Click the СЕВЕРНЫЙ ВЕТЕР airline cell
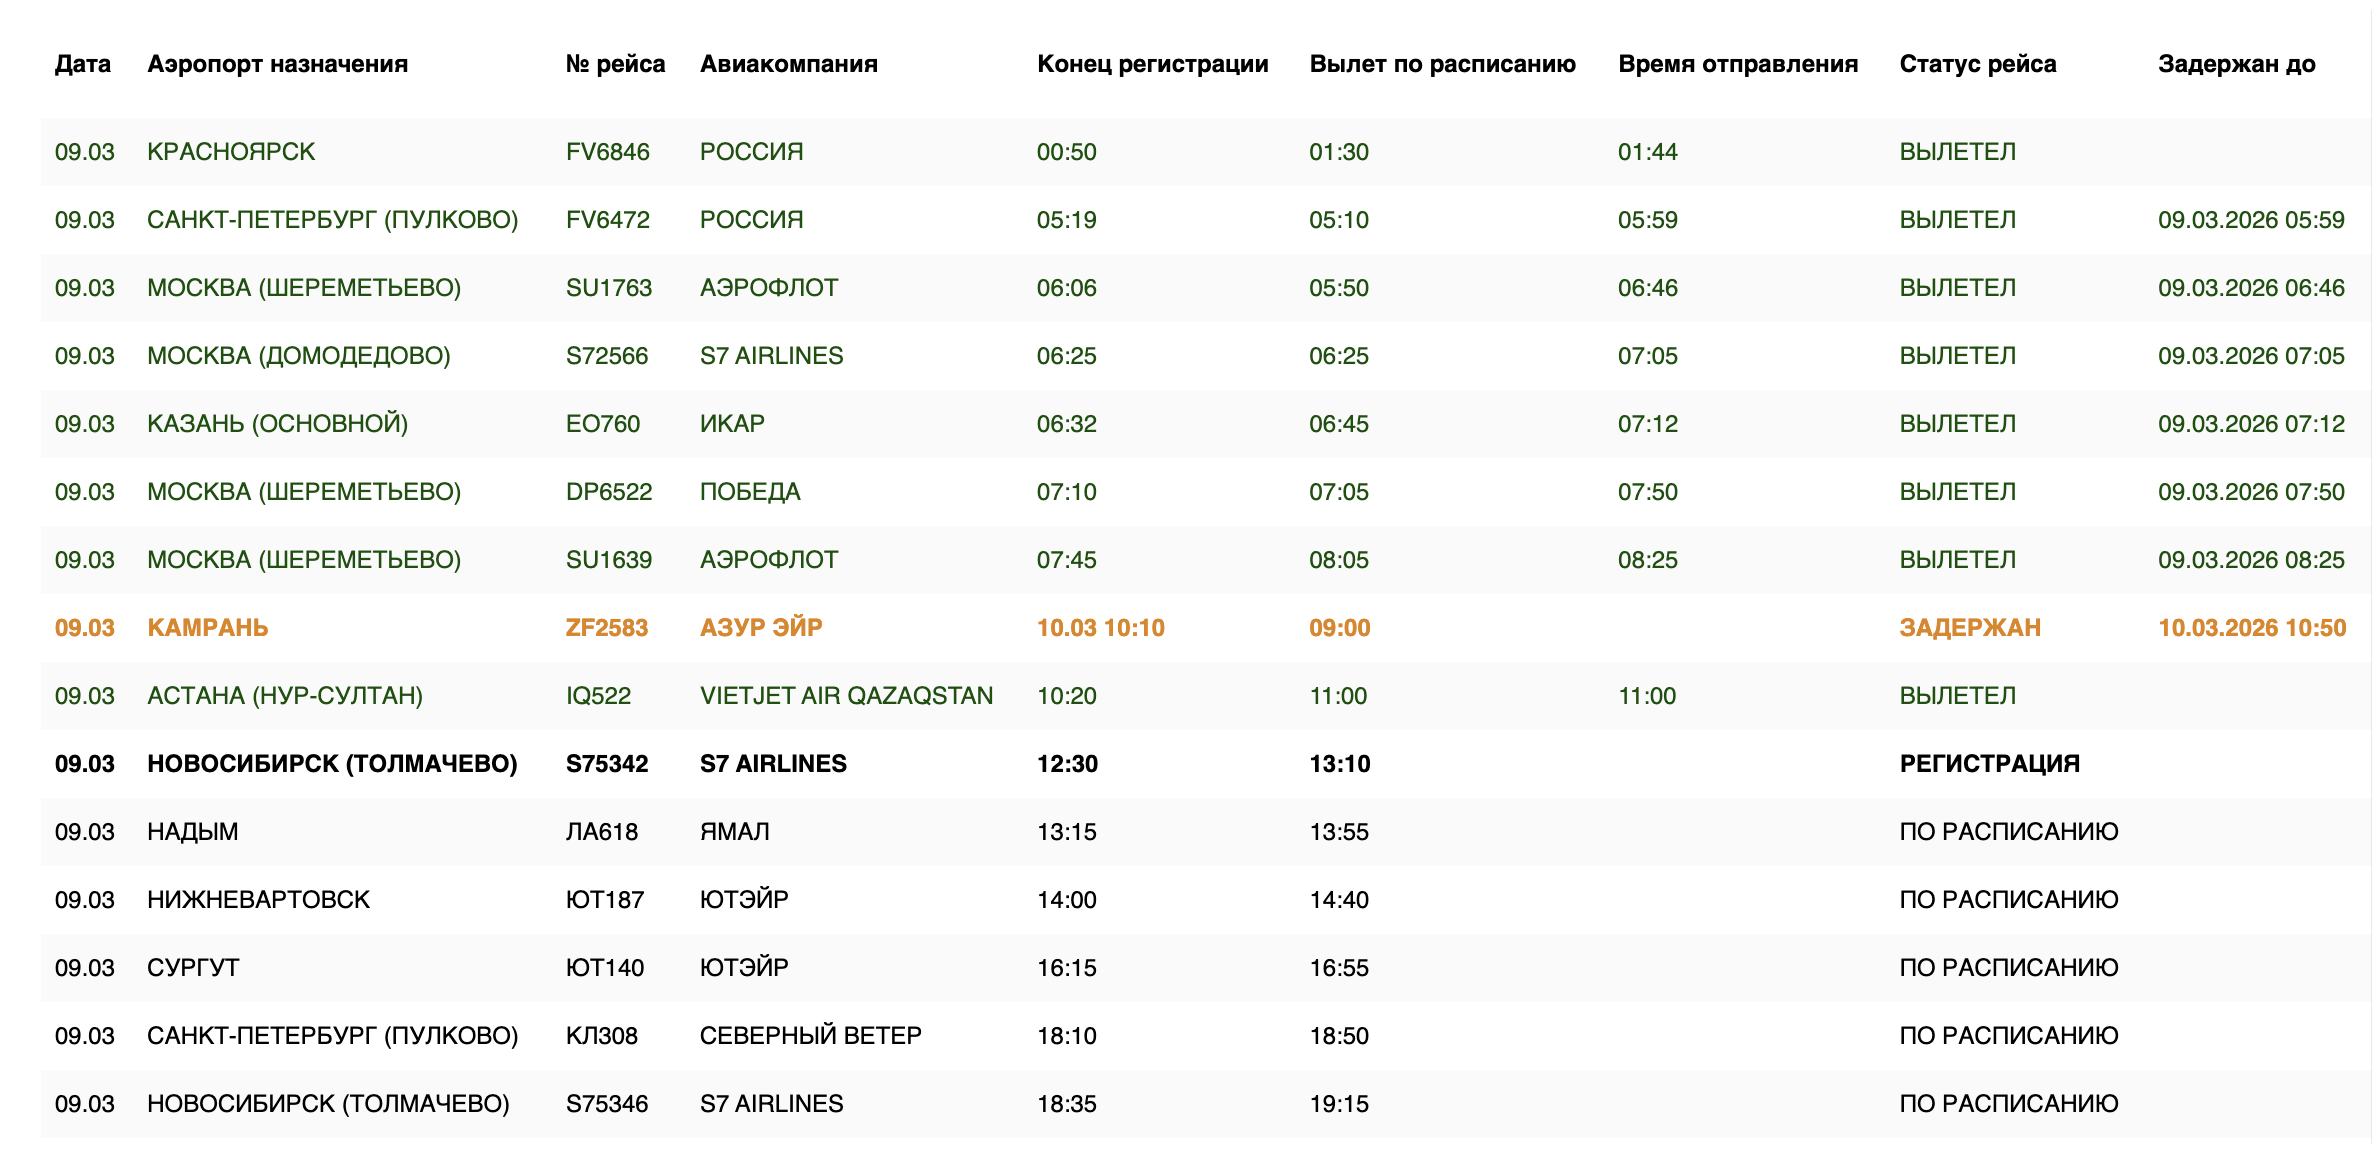 810,1036
